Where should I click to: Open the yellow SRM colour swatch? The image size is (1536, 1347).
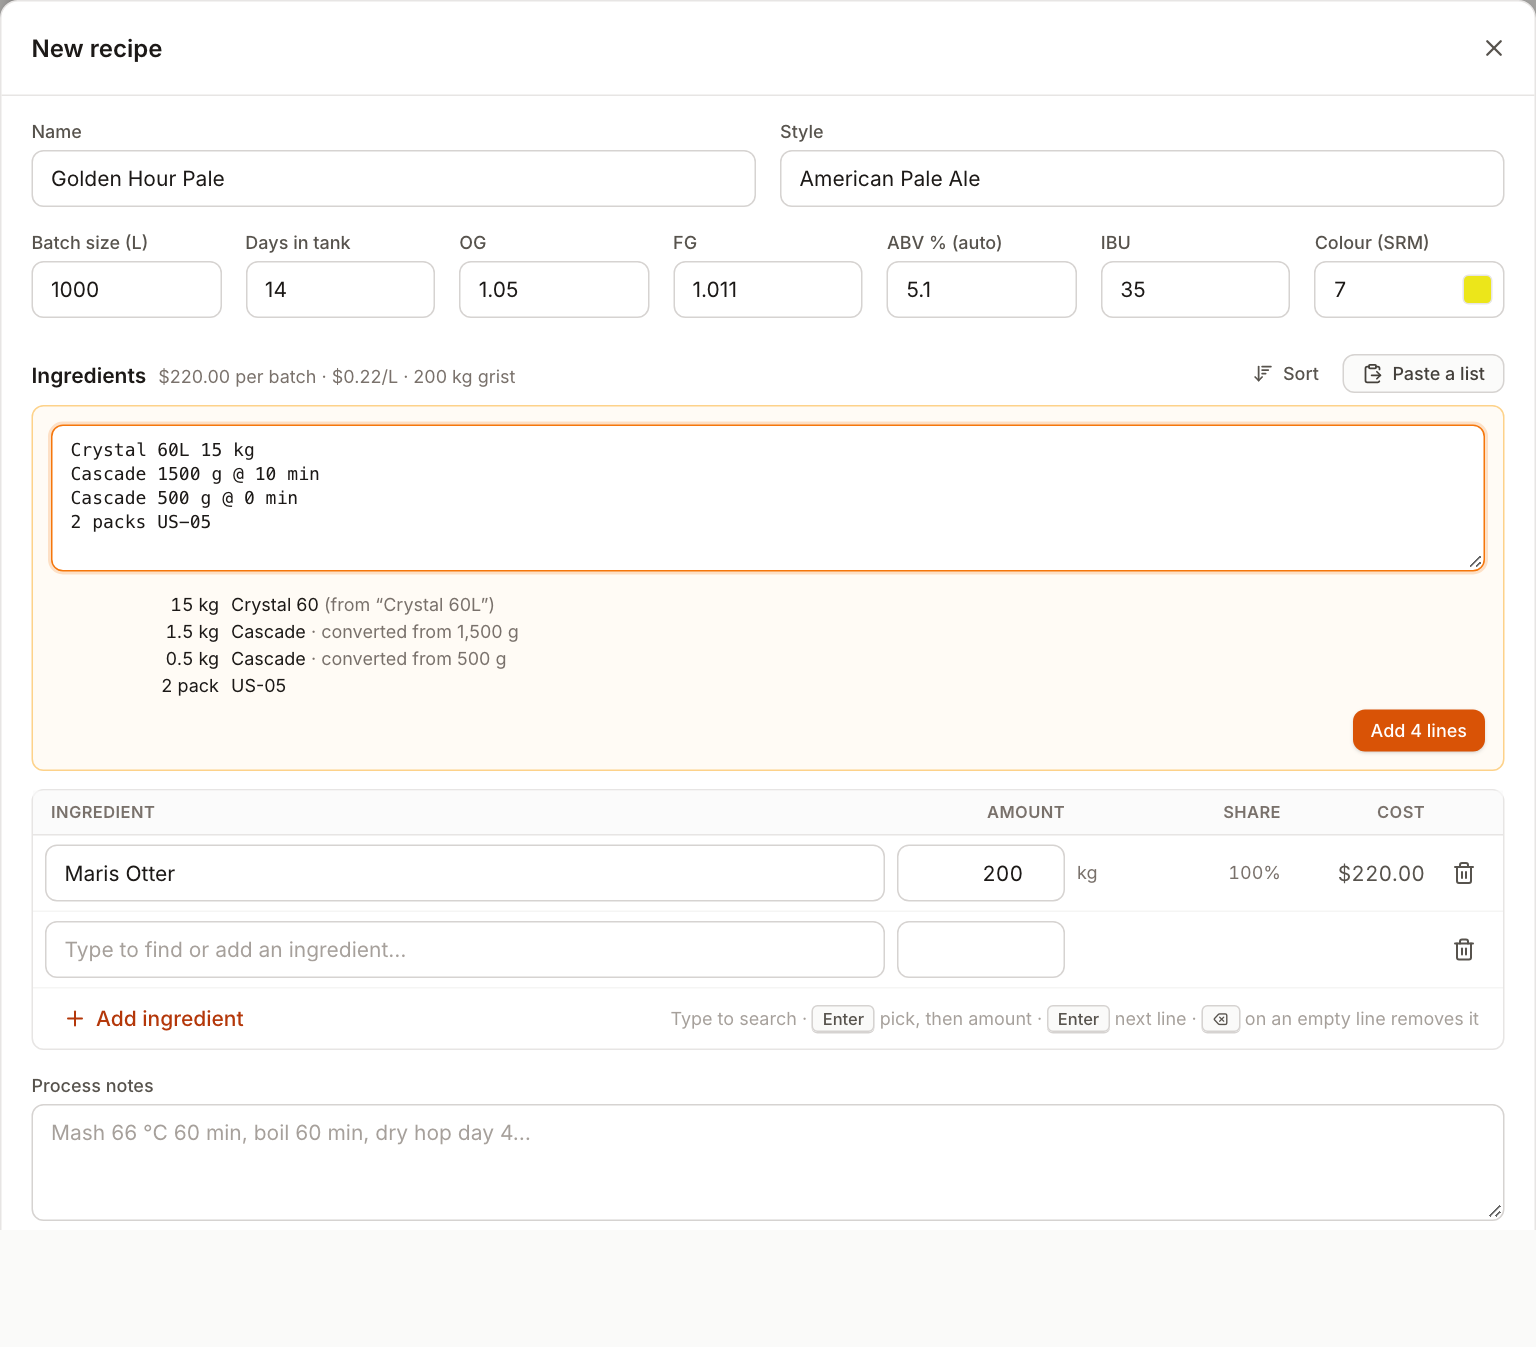1477,289
